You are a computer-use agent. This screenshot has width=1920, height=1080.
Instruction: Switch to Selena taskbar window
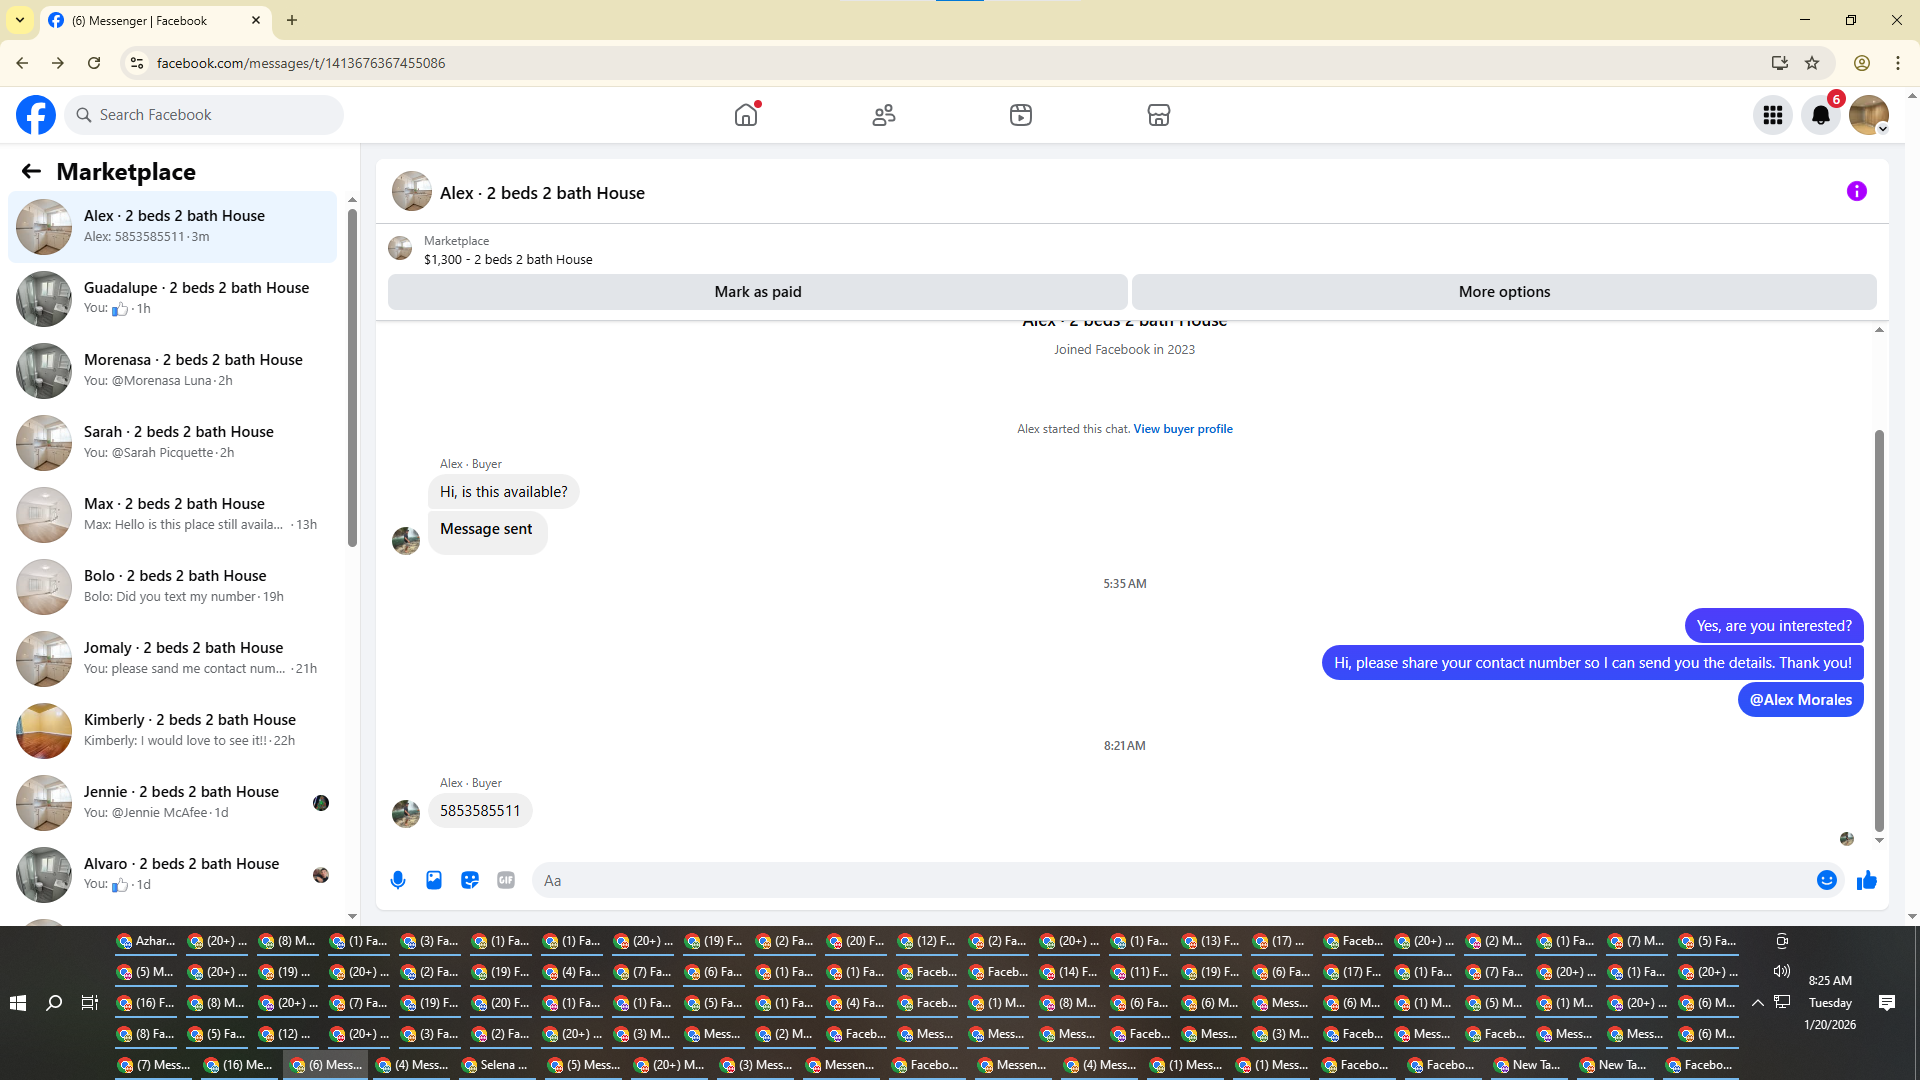click(496, 1065)
